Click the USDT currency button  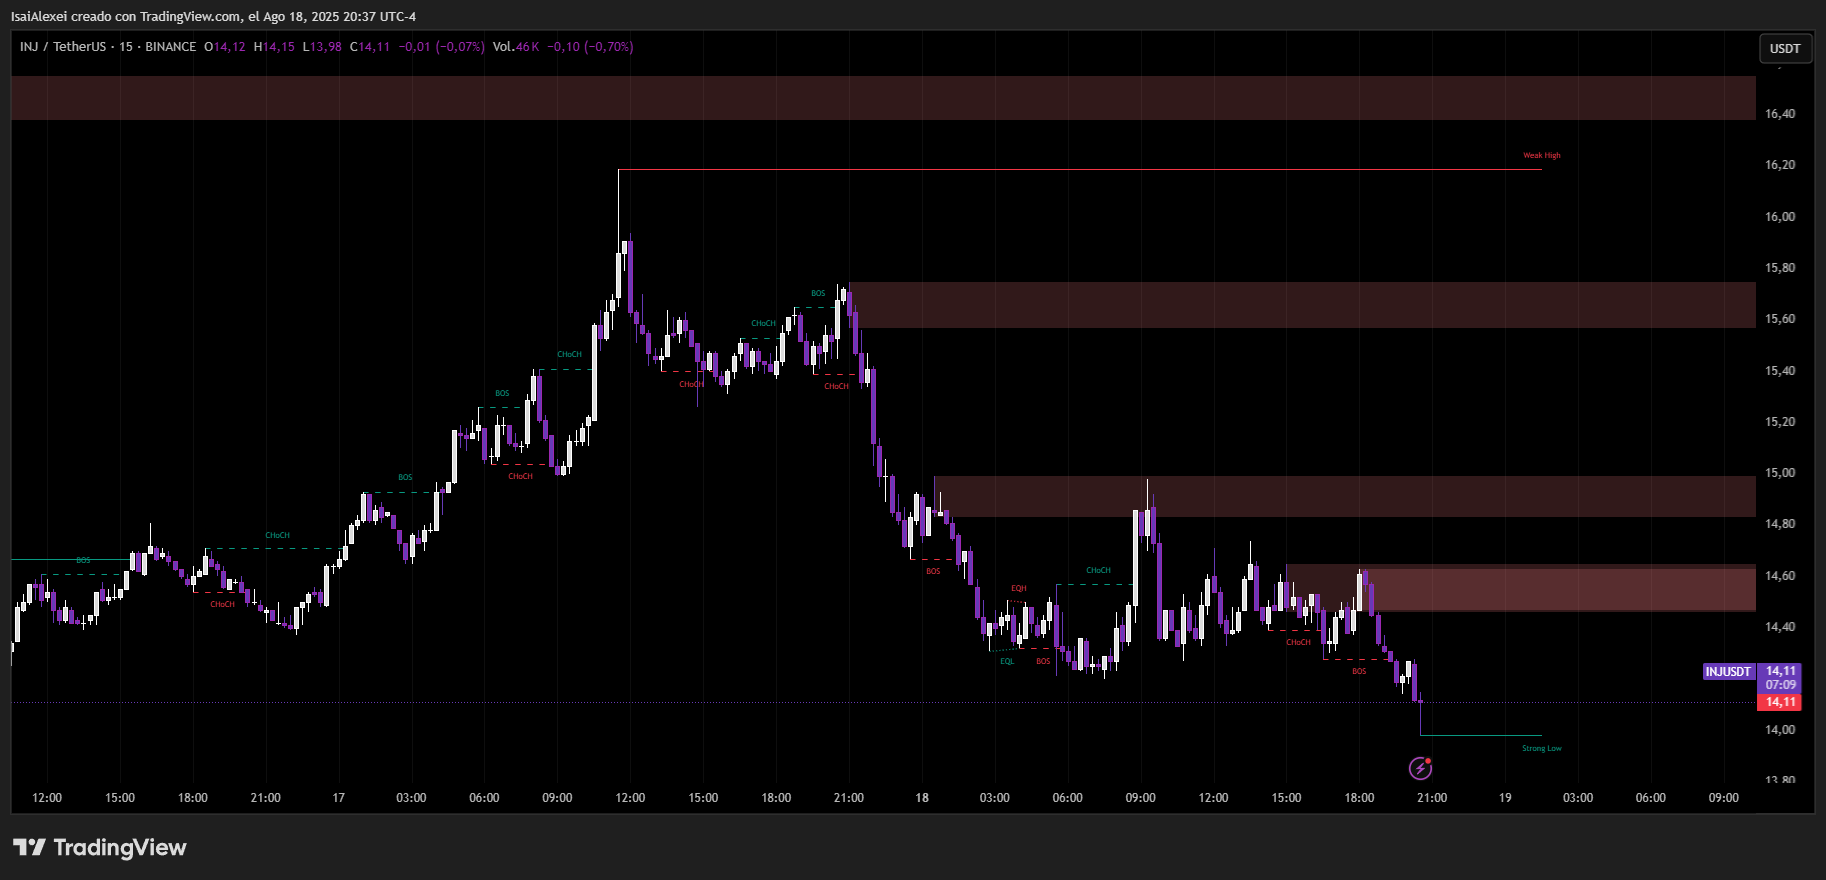coord(1784,48)
